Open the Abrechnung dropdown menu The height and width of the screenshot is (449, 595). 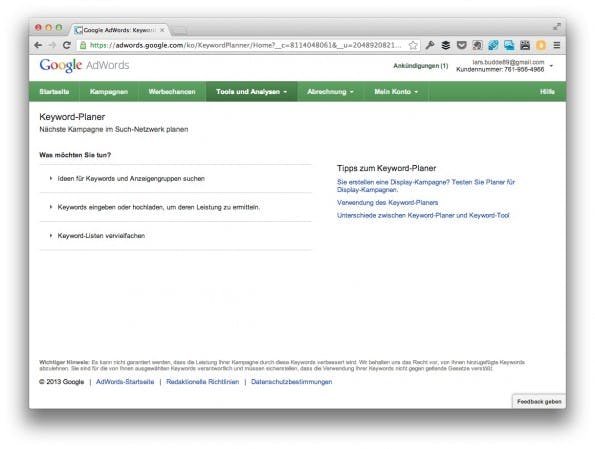click(331, 91)
